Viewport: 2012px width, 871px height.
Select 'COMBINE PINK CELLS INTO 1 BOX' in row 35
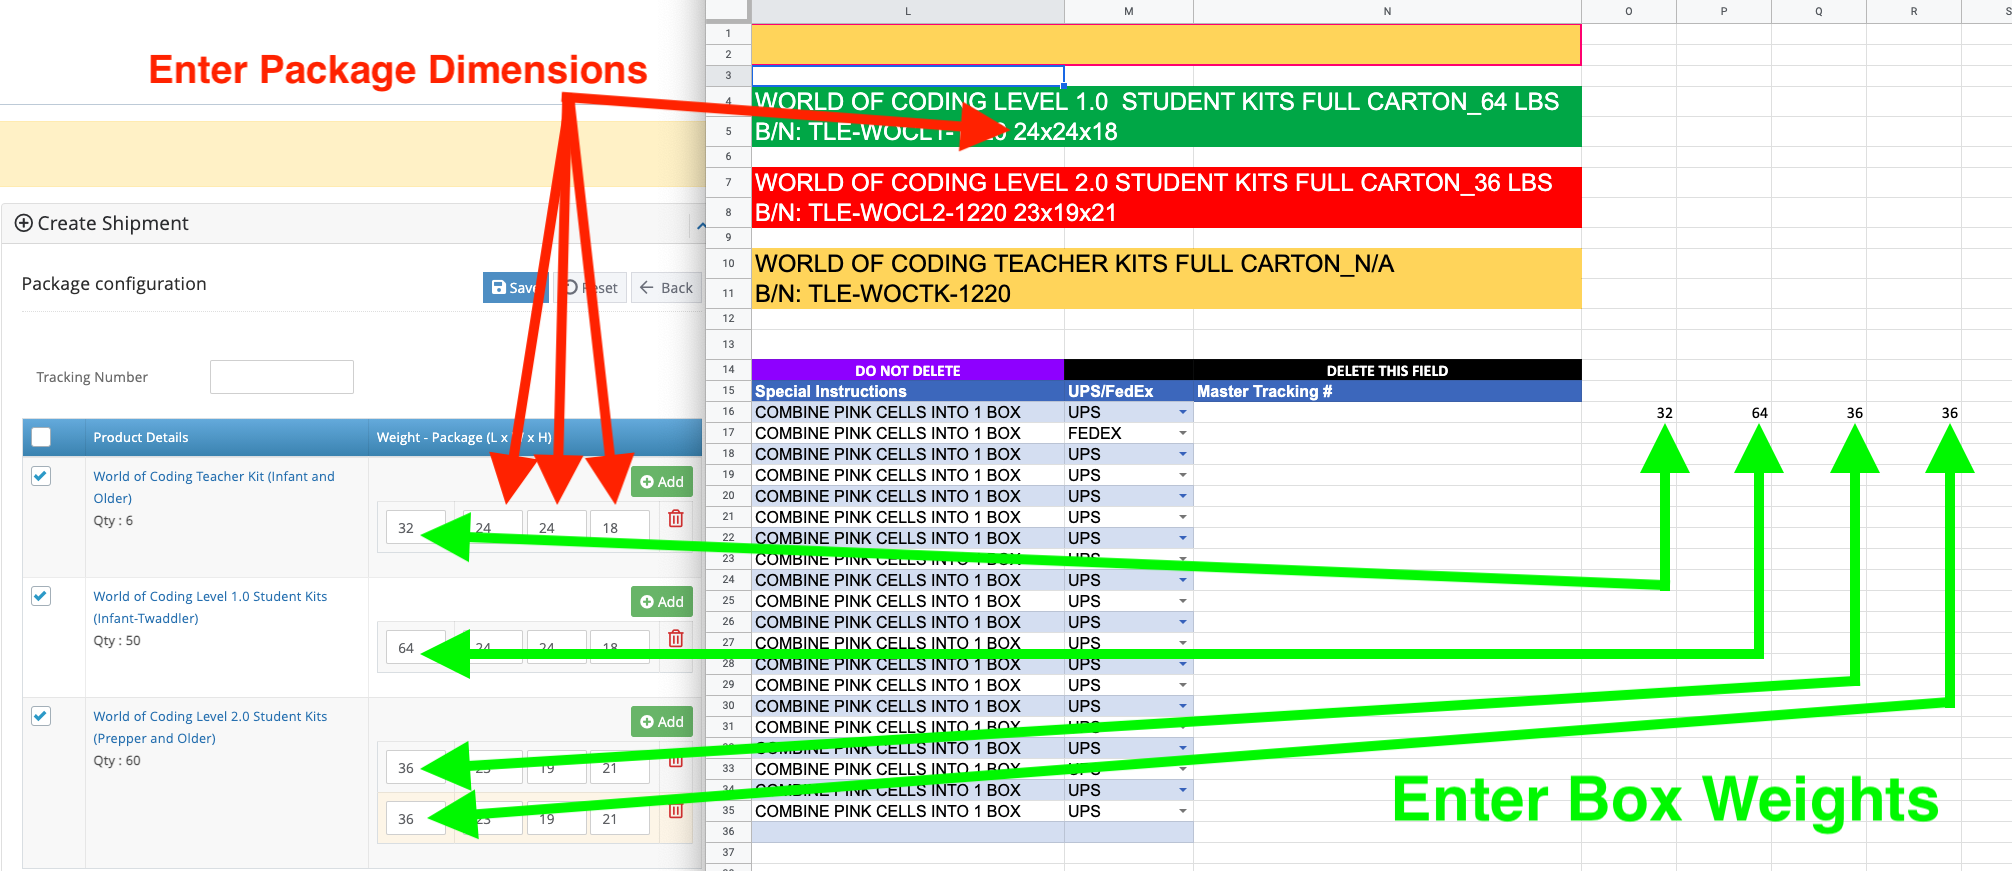(908, 811)
